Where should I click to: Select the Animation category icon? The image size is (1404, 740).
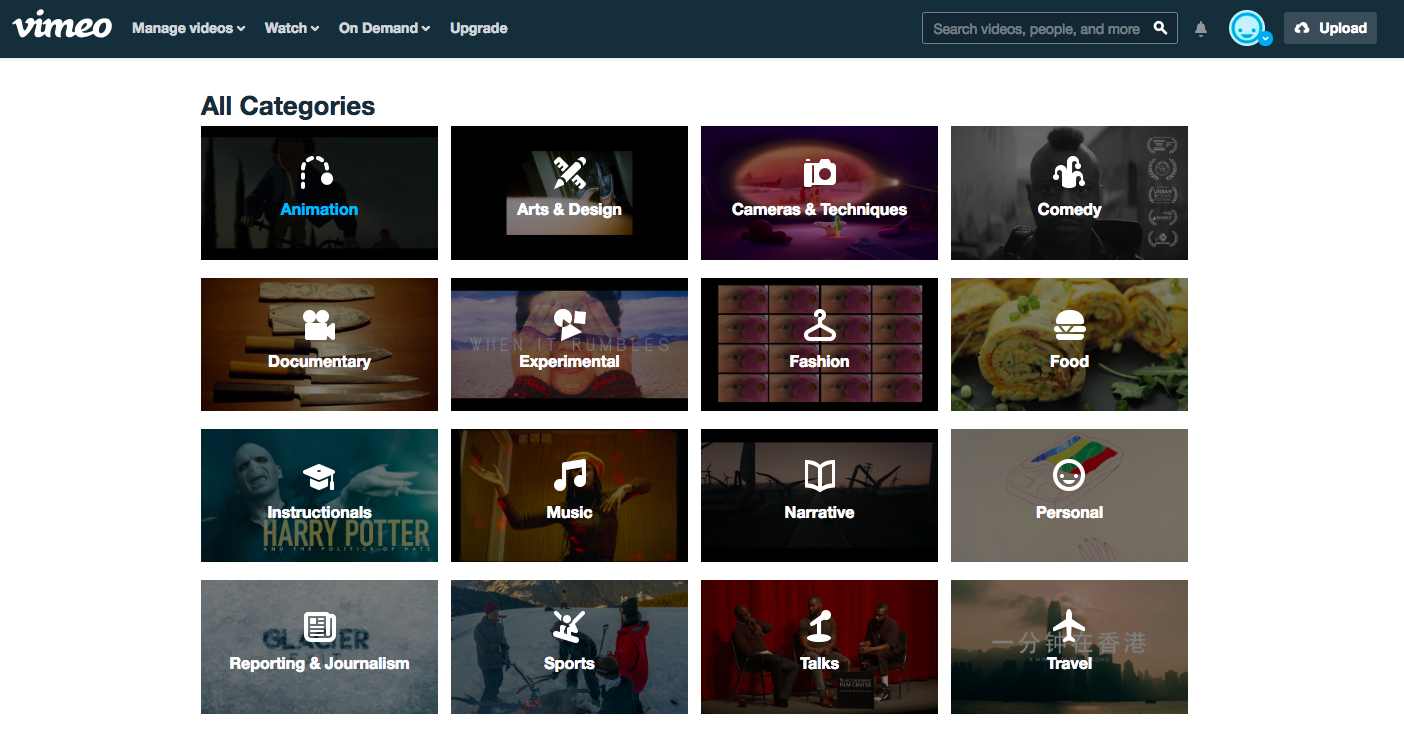click(319, 172)
